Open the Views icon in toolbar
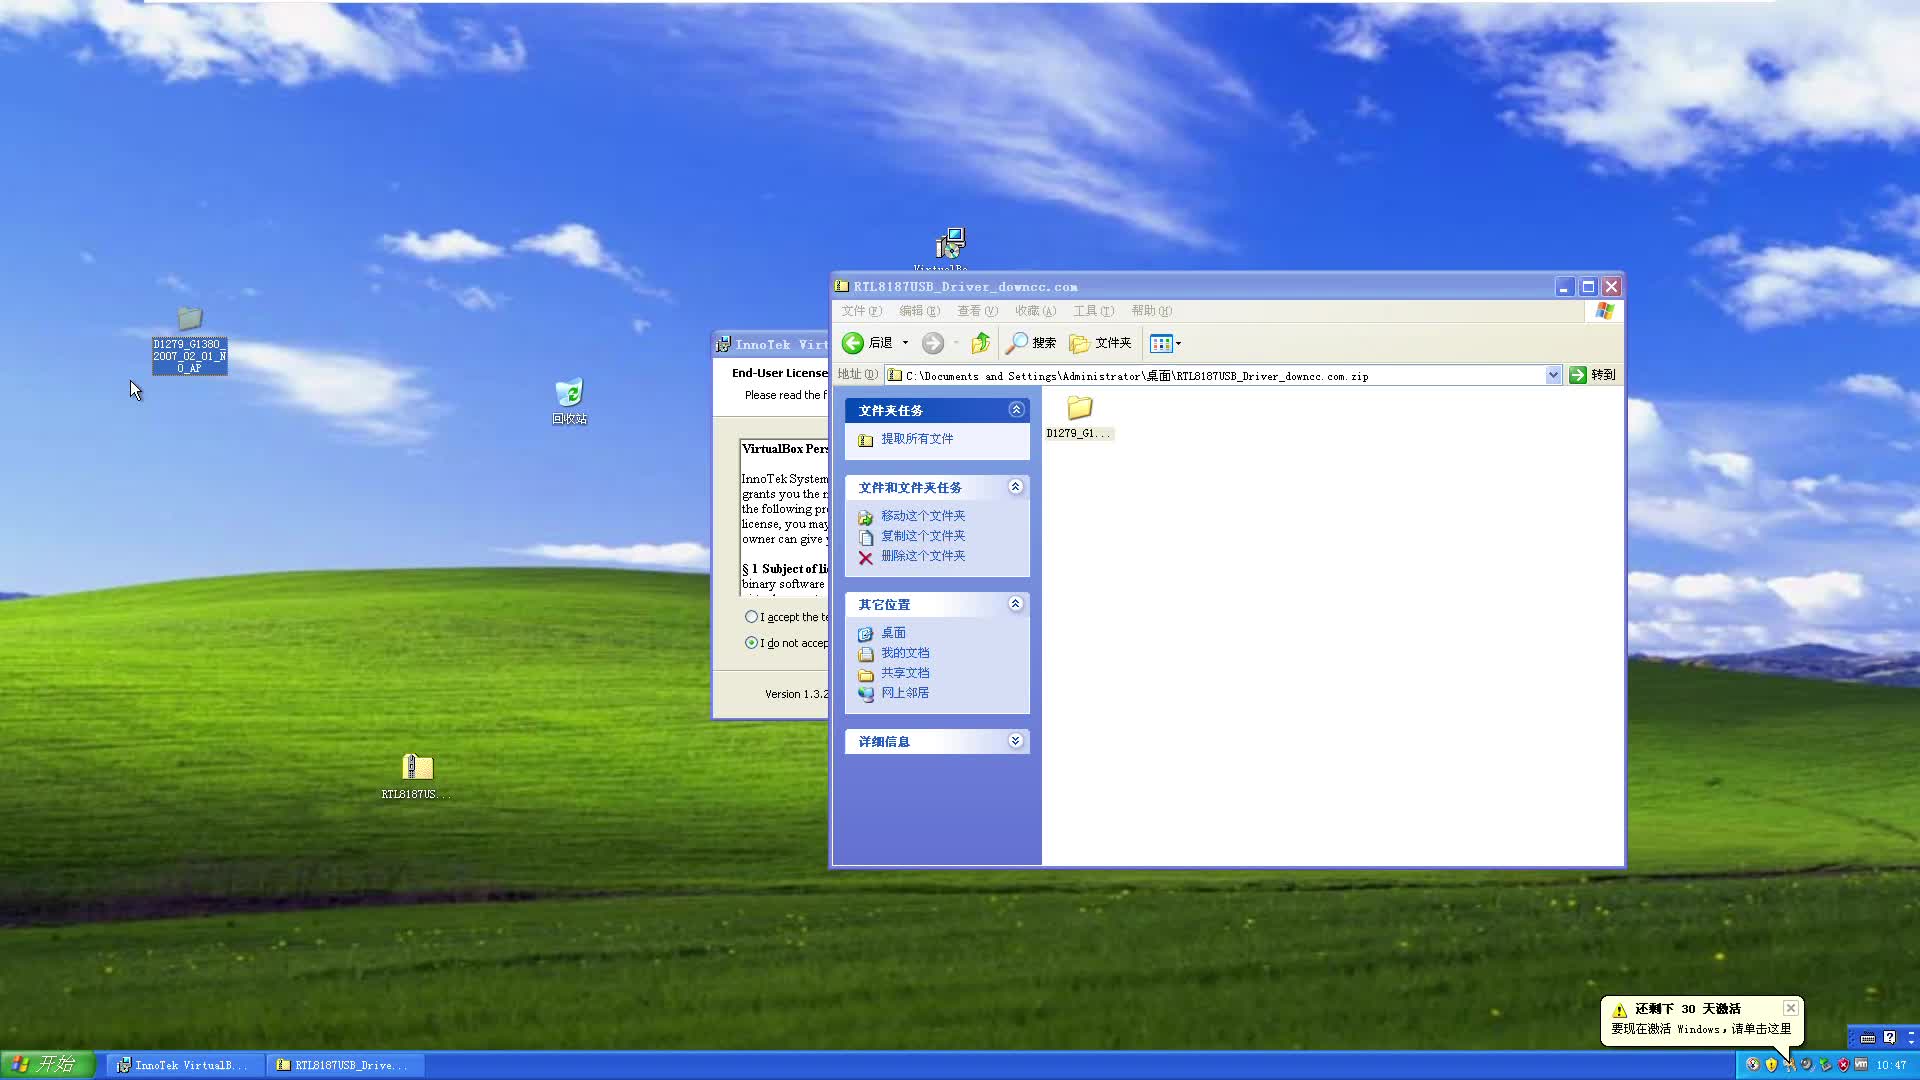Viewport: 1920px width, 1080px height. pyautogui.click(x=1160, y=344)
